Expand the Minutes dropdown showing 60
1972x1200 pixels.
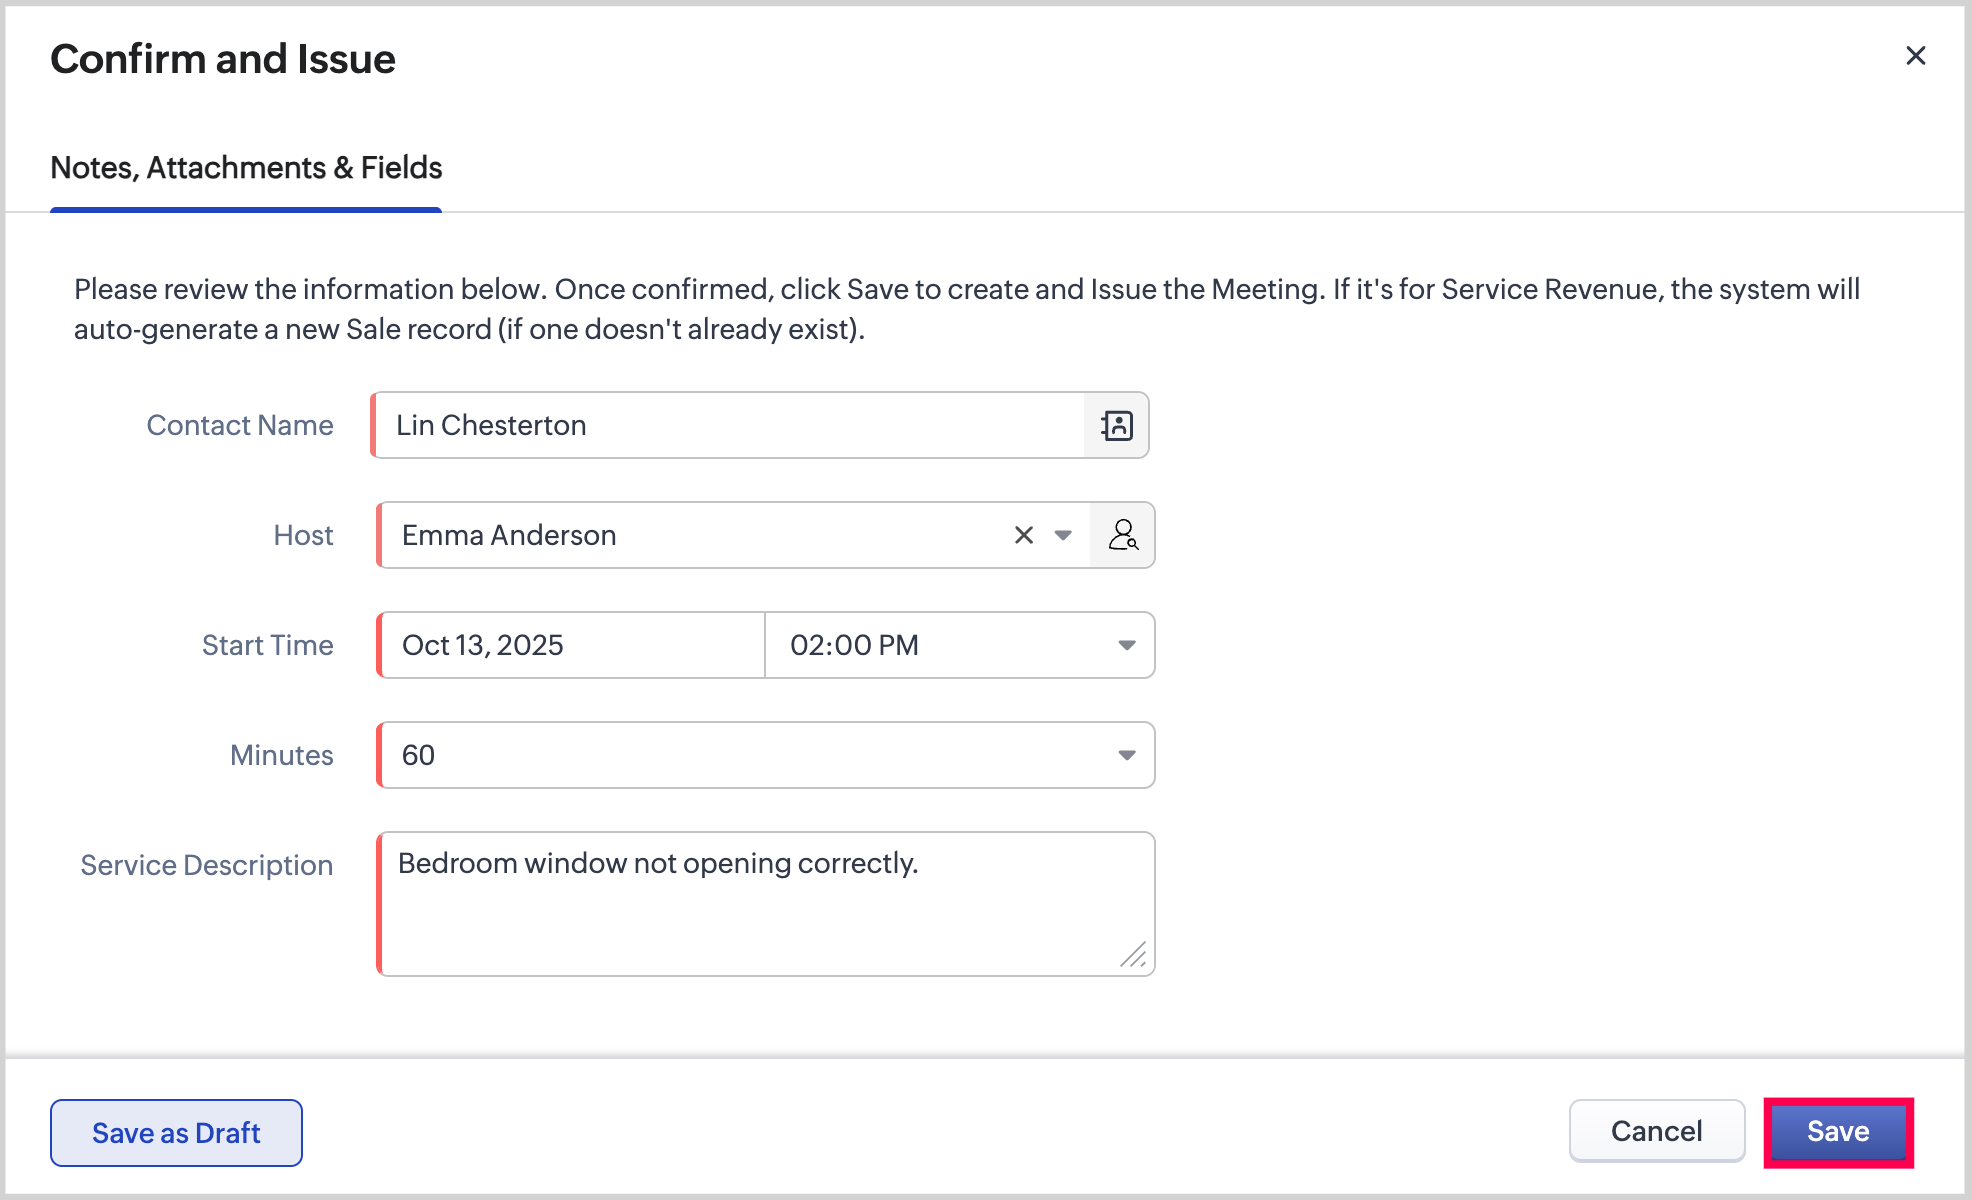coord(1126,756)
